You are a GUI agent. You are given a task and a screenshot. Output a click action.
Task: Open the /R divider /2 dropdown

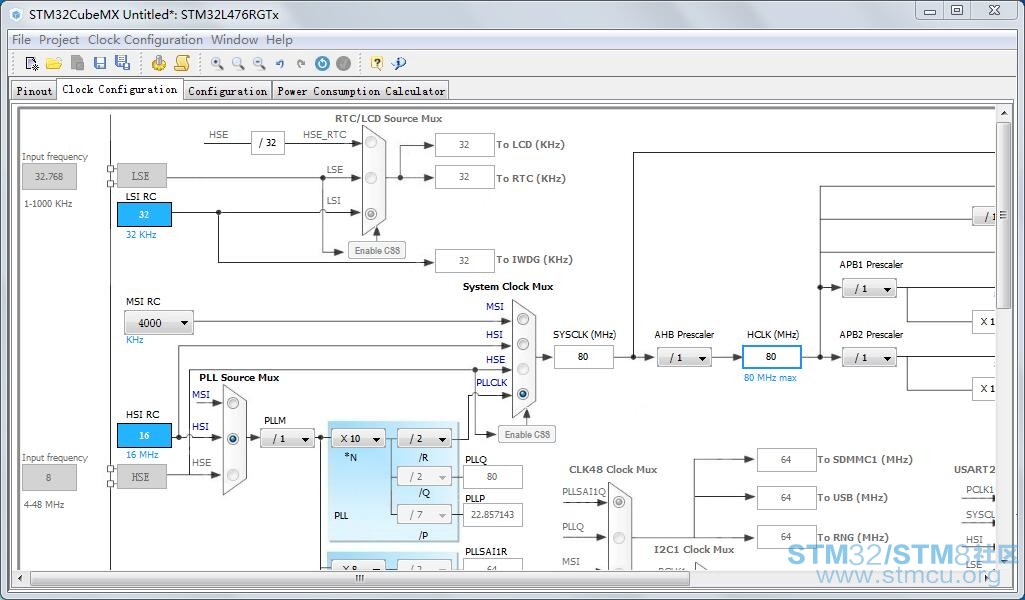tap(424, 439)
